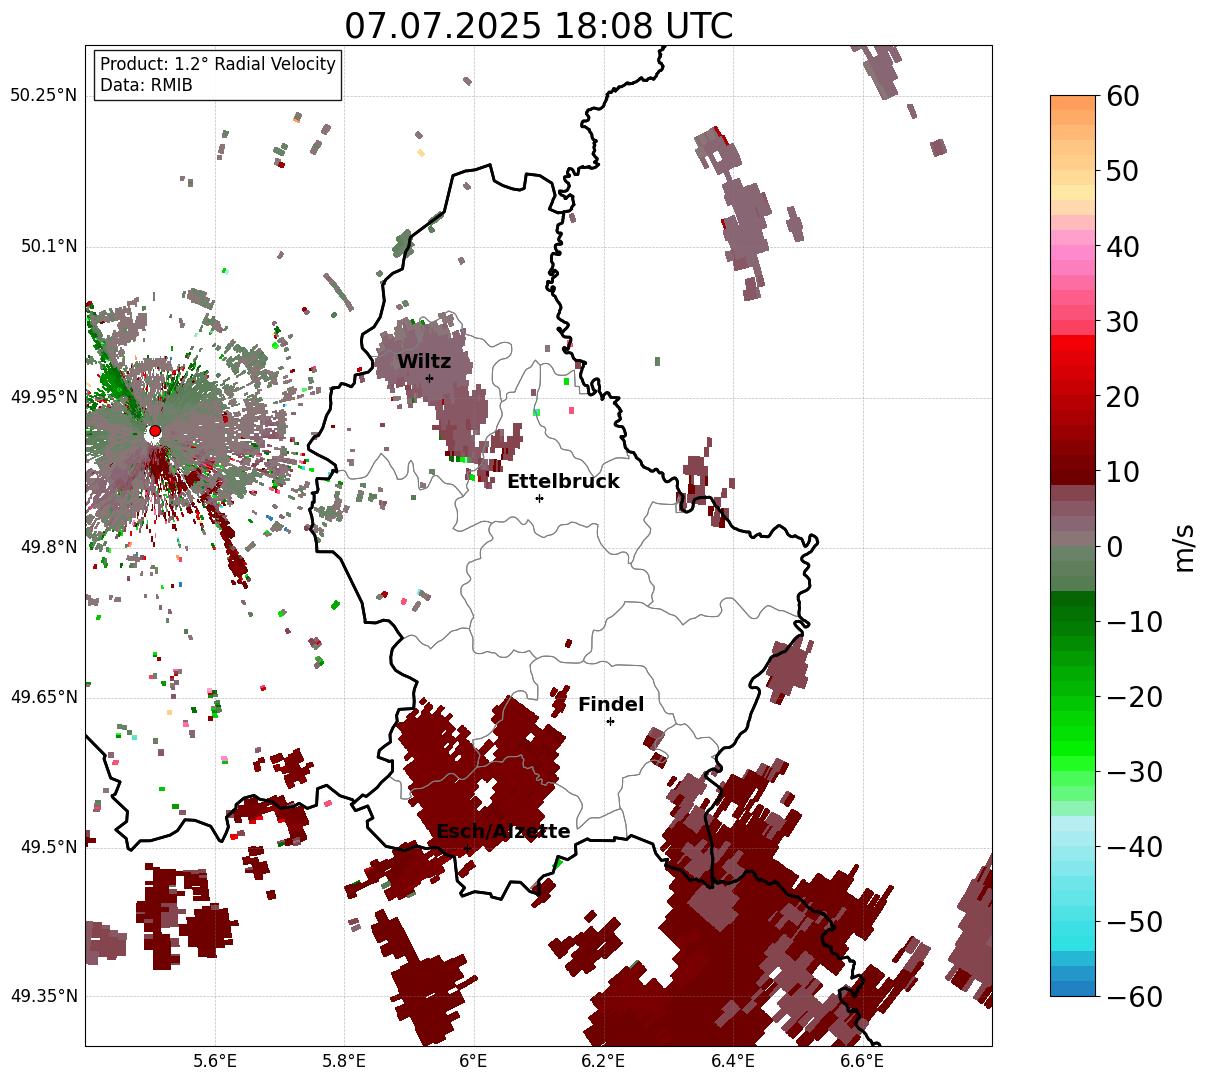Click the 6°E longitude label
Image resolution: width=1207 pixels, height=1081 pixels.
474,1061
